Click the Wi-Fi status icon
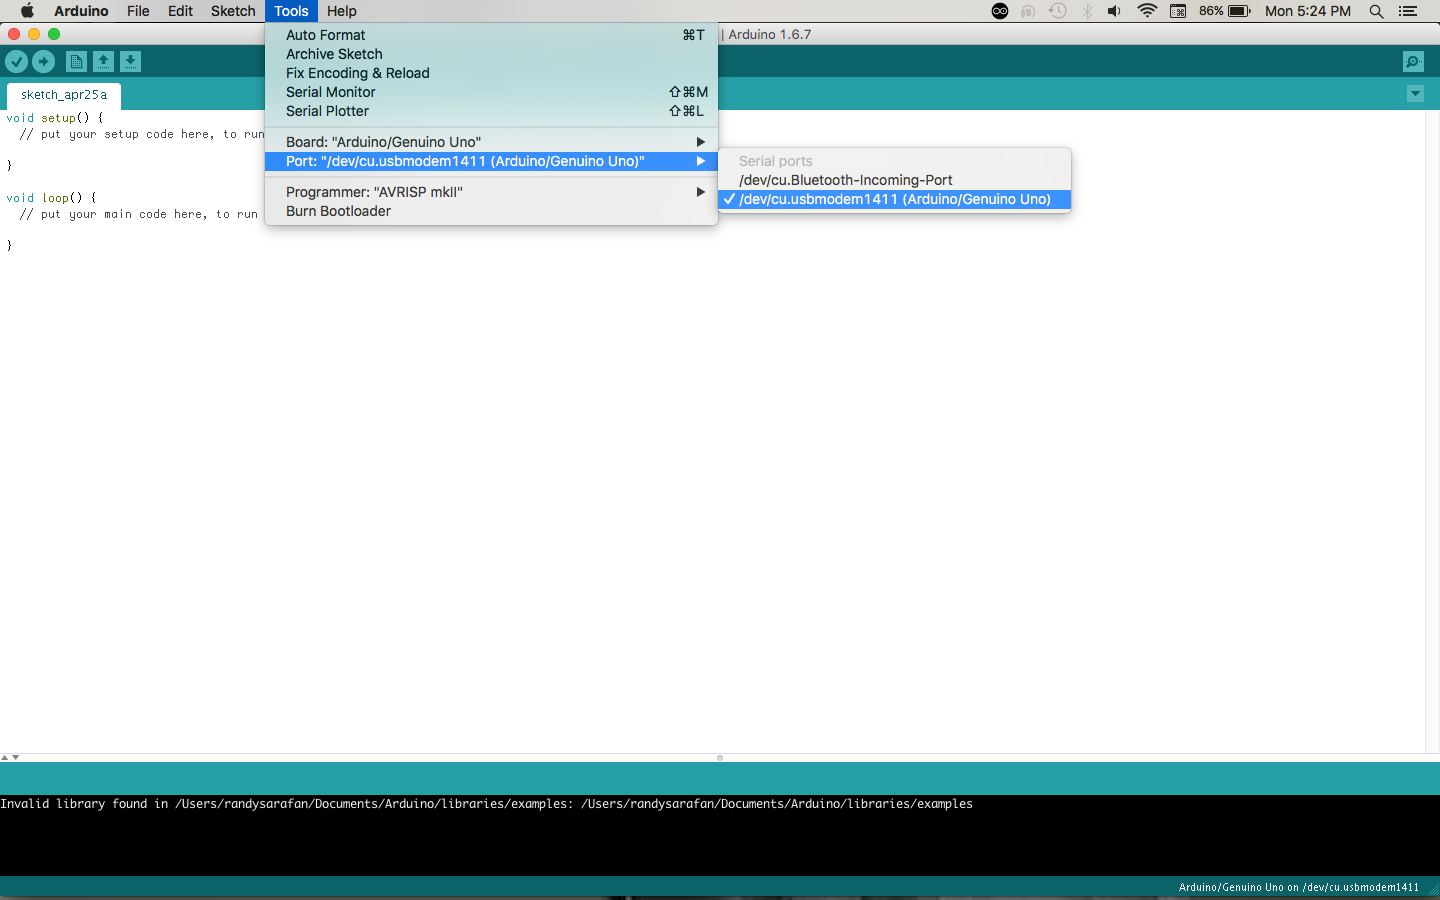Screen dimensions: 1440x900 pyautogui.click(x=1147, y=11)
